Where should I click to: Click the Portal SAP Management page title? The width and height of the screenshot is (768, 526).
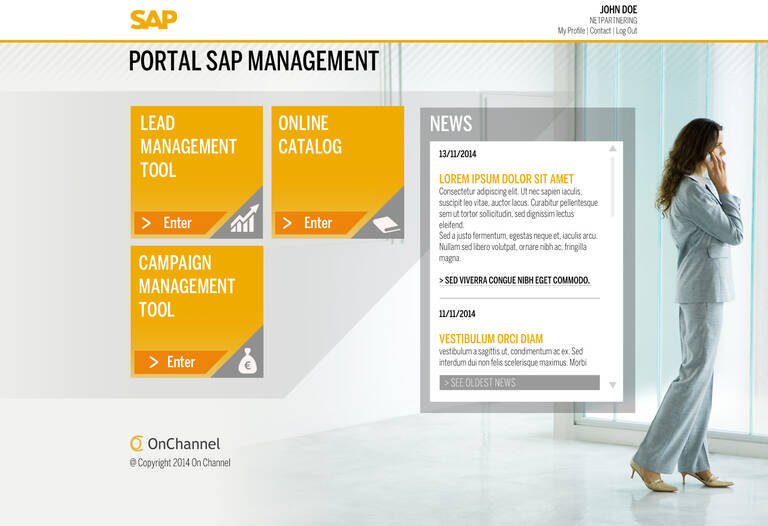[254, 61]
